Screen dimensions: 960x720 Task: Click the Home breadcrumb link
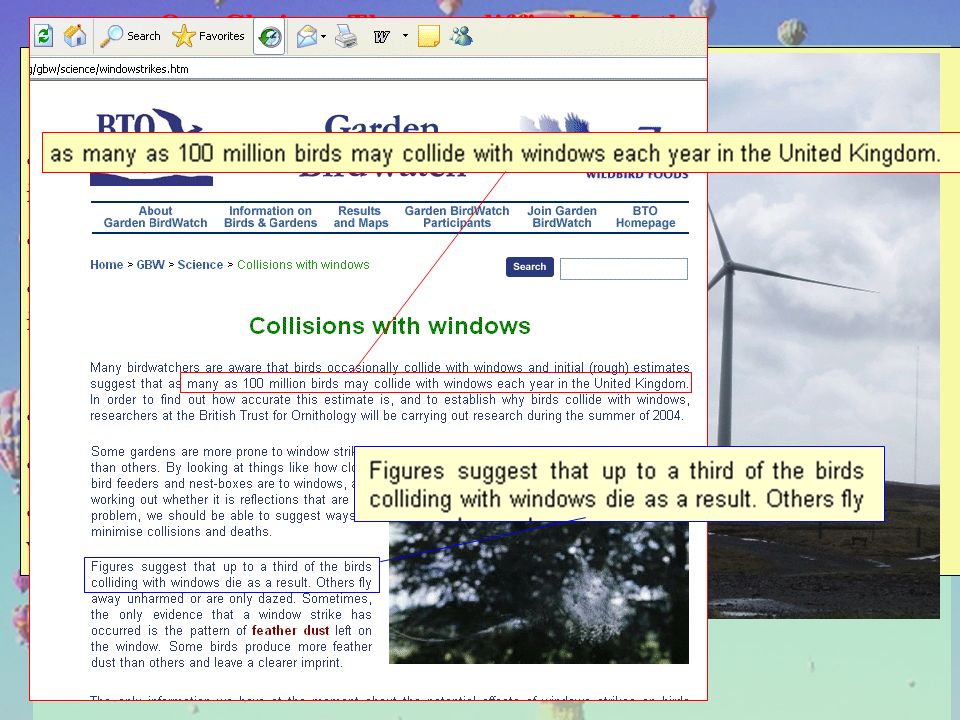click(107, 264)
